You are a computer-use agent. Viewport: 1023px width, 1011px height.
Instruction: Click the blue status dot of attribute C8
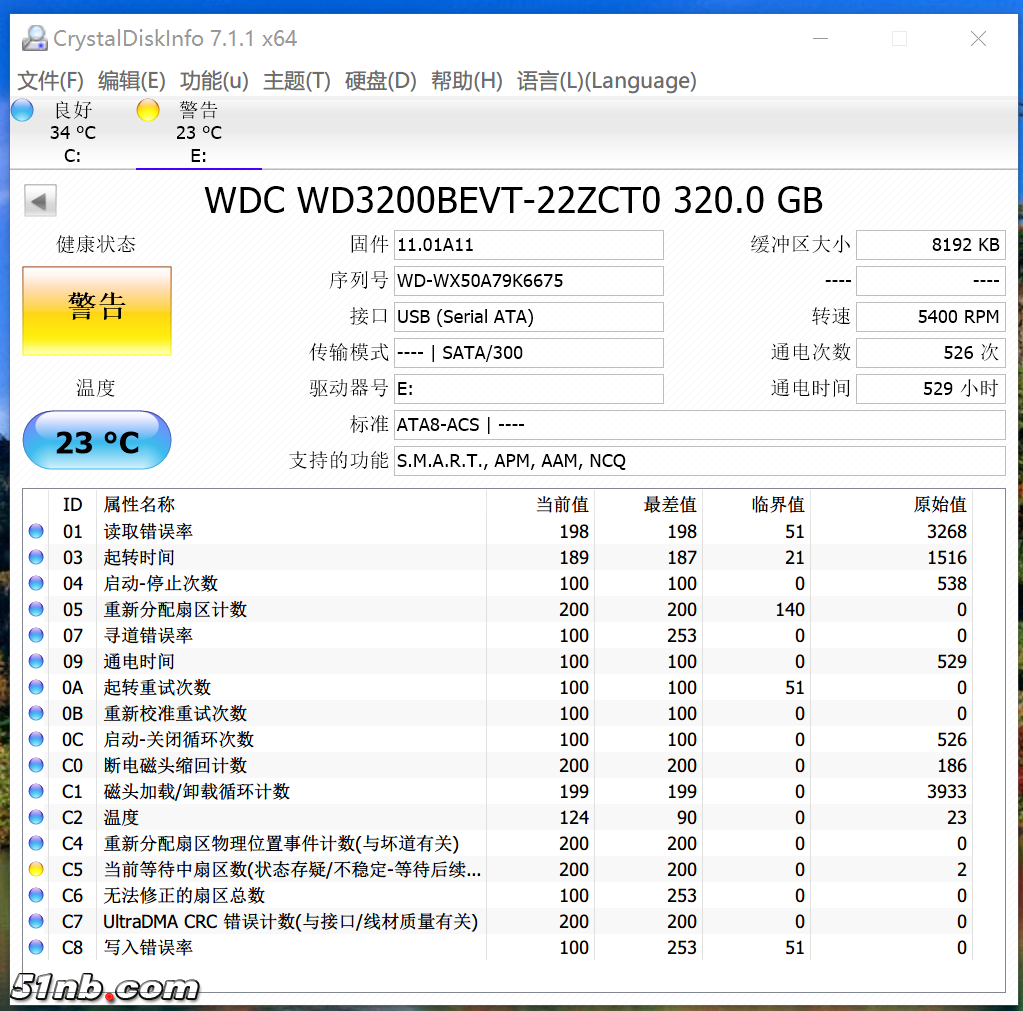click(36, 948)
